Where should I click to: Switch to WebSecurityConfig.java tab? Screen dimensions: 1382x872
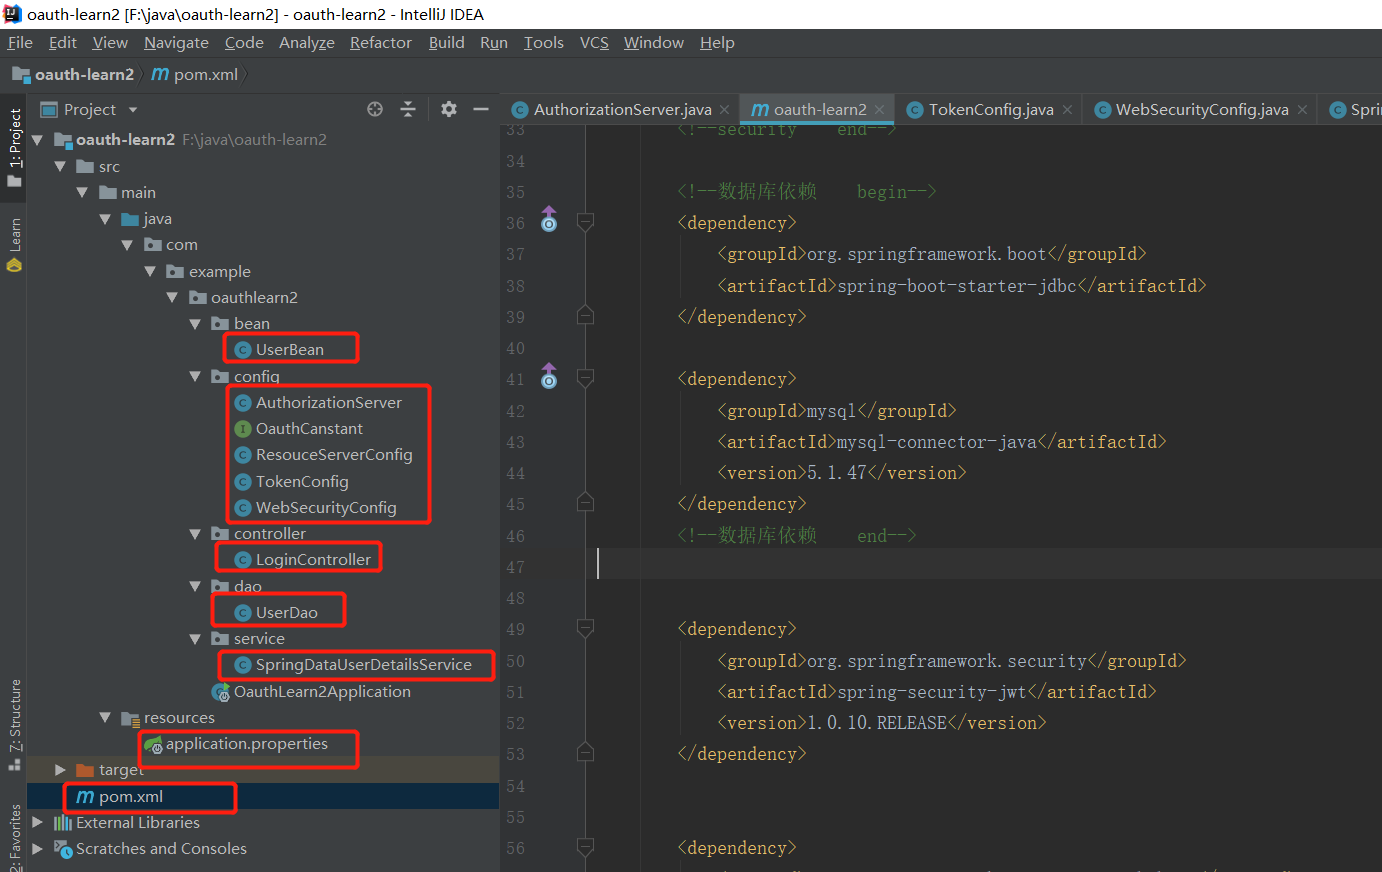point(1202,110)
